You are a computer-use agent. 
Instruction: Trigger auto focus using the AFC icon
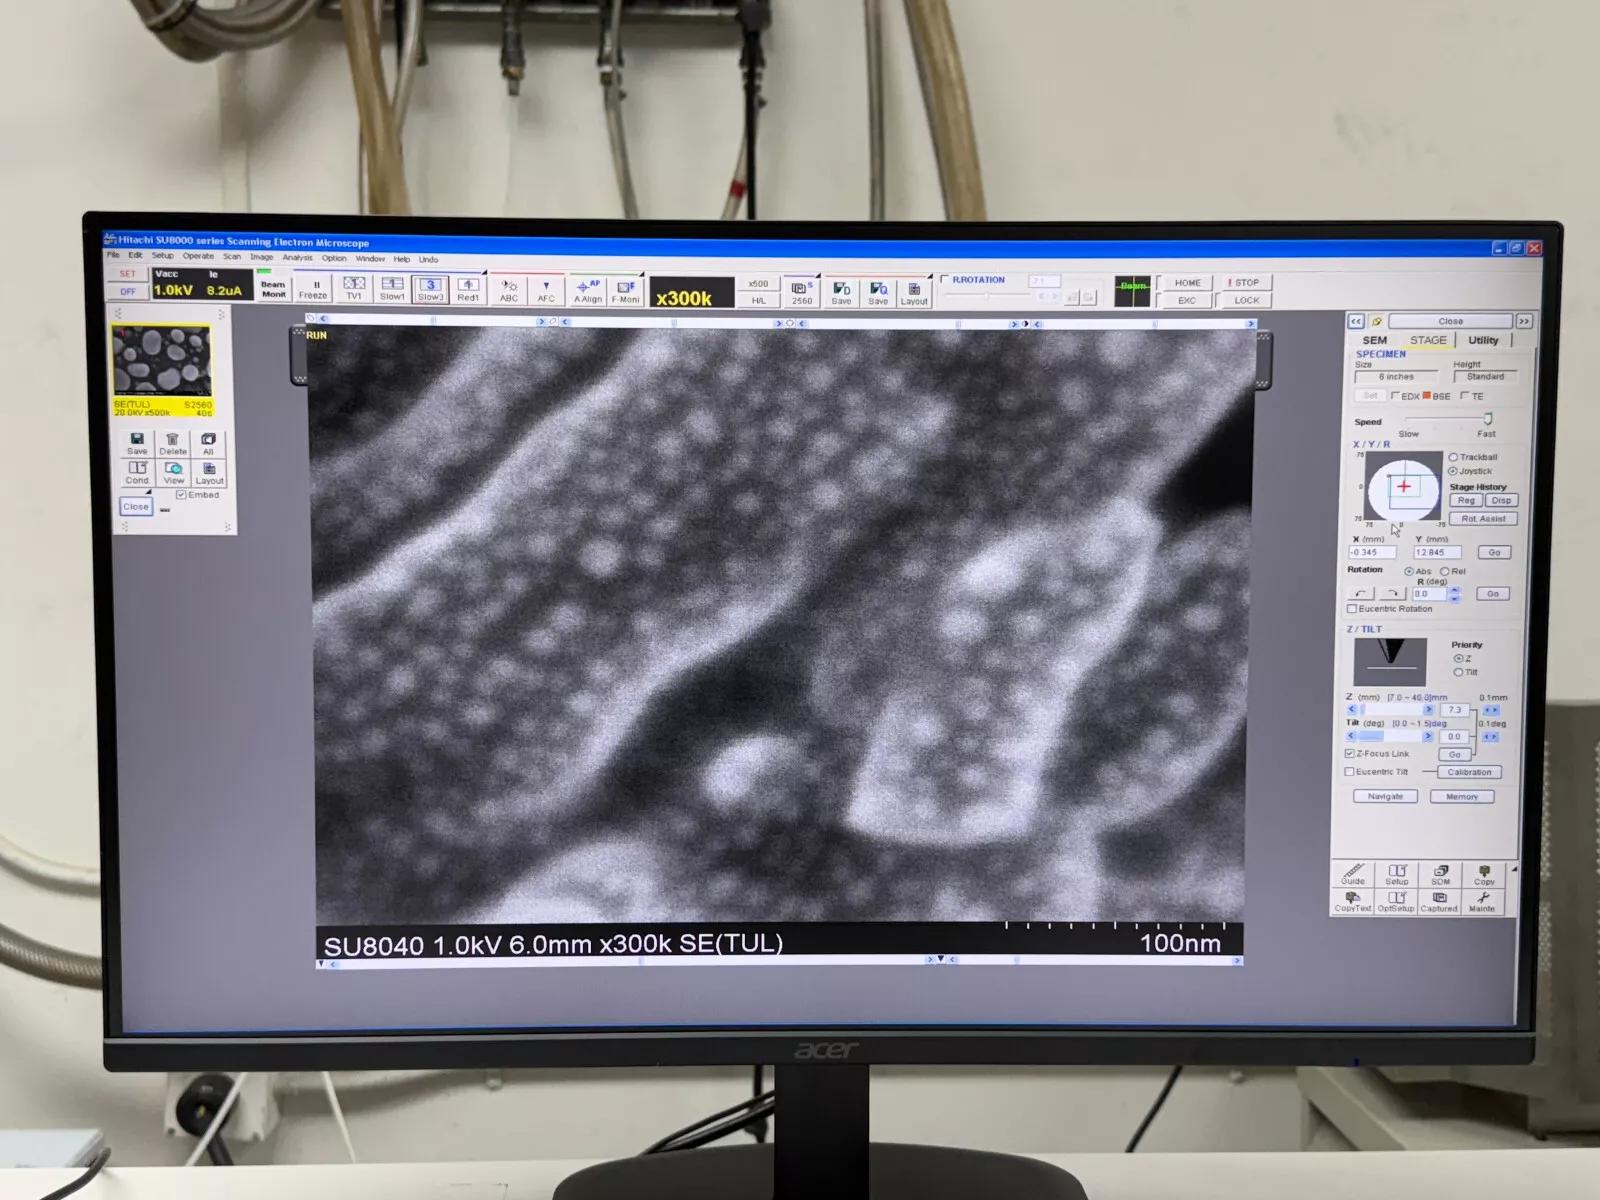pos(546,292)
